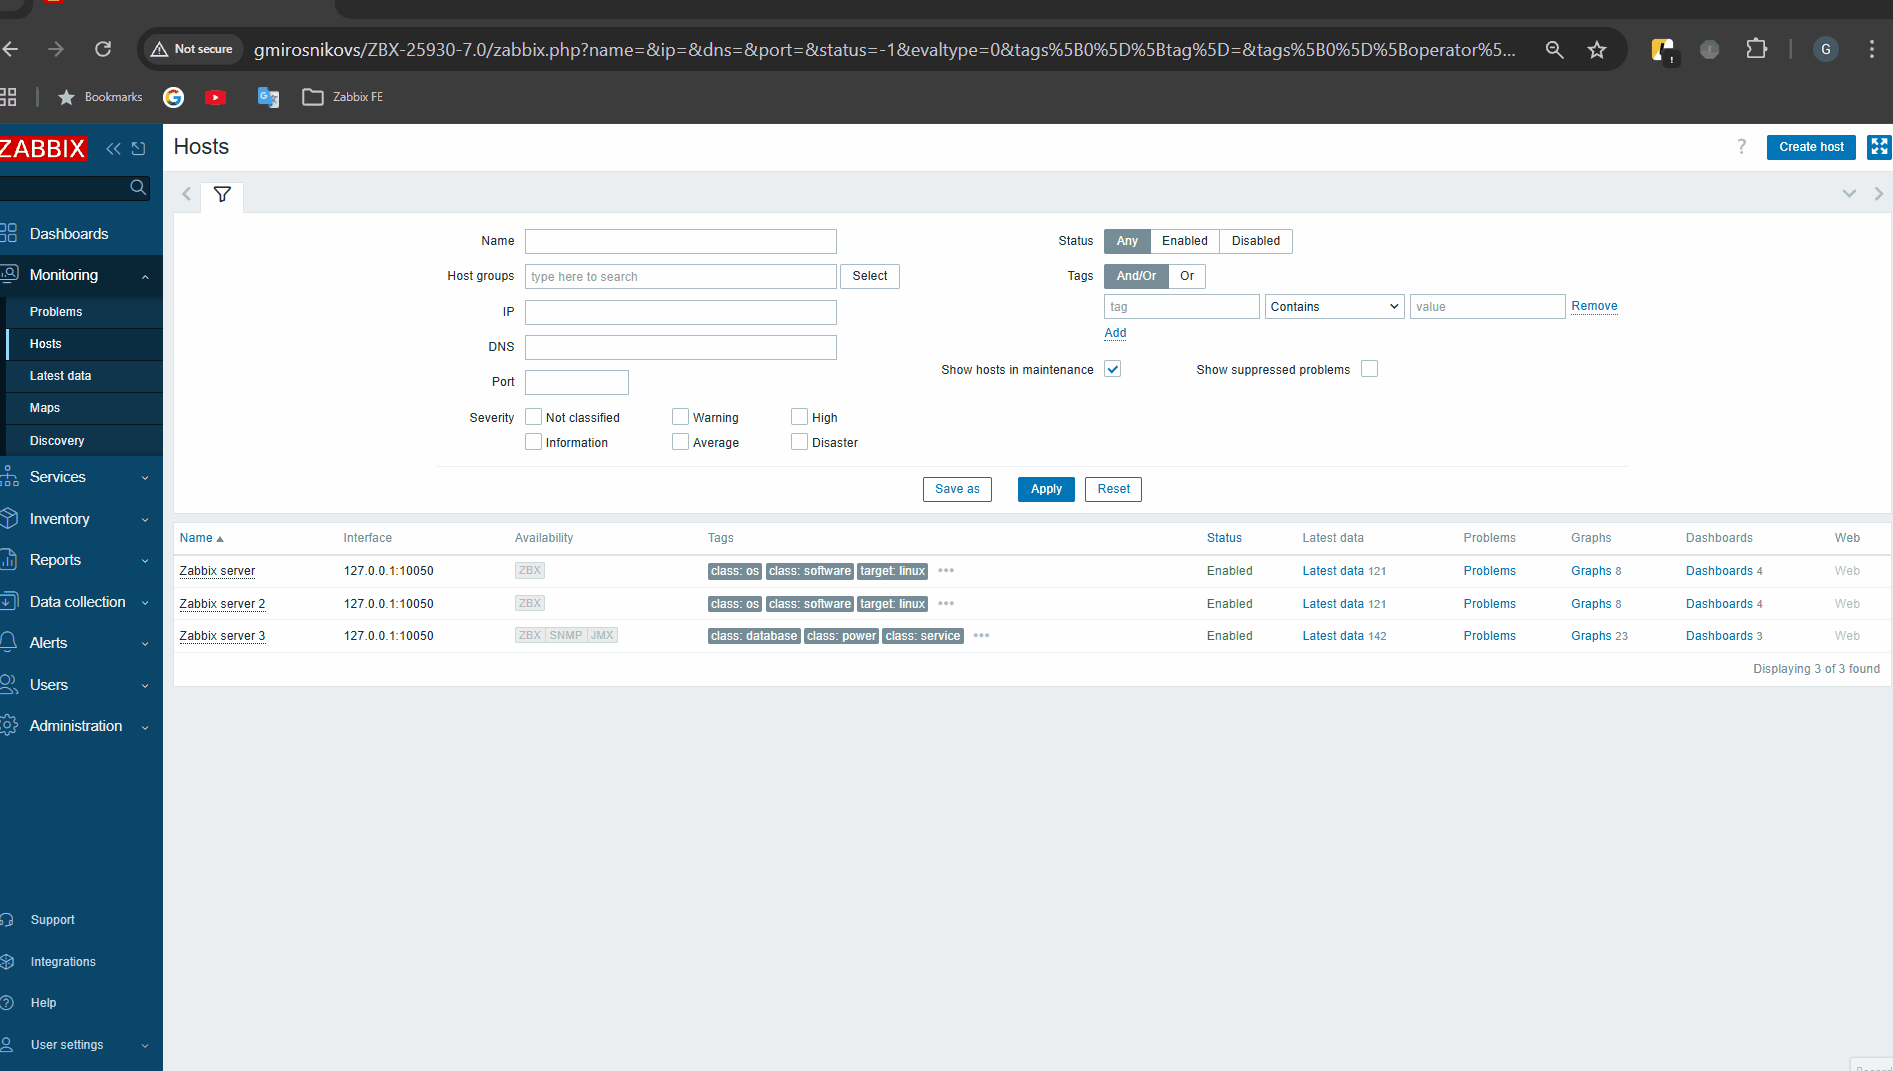This screenshot has height=1071, width=1893.
Task: Open the YouTube bookmark icon
Action: (215, 97)
